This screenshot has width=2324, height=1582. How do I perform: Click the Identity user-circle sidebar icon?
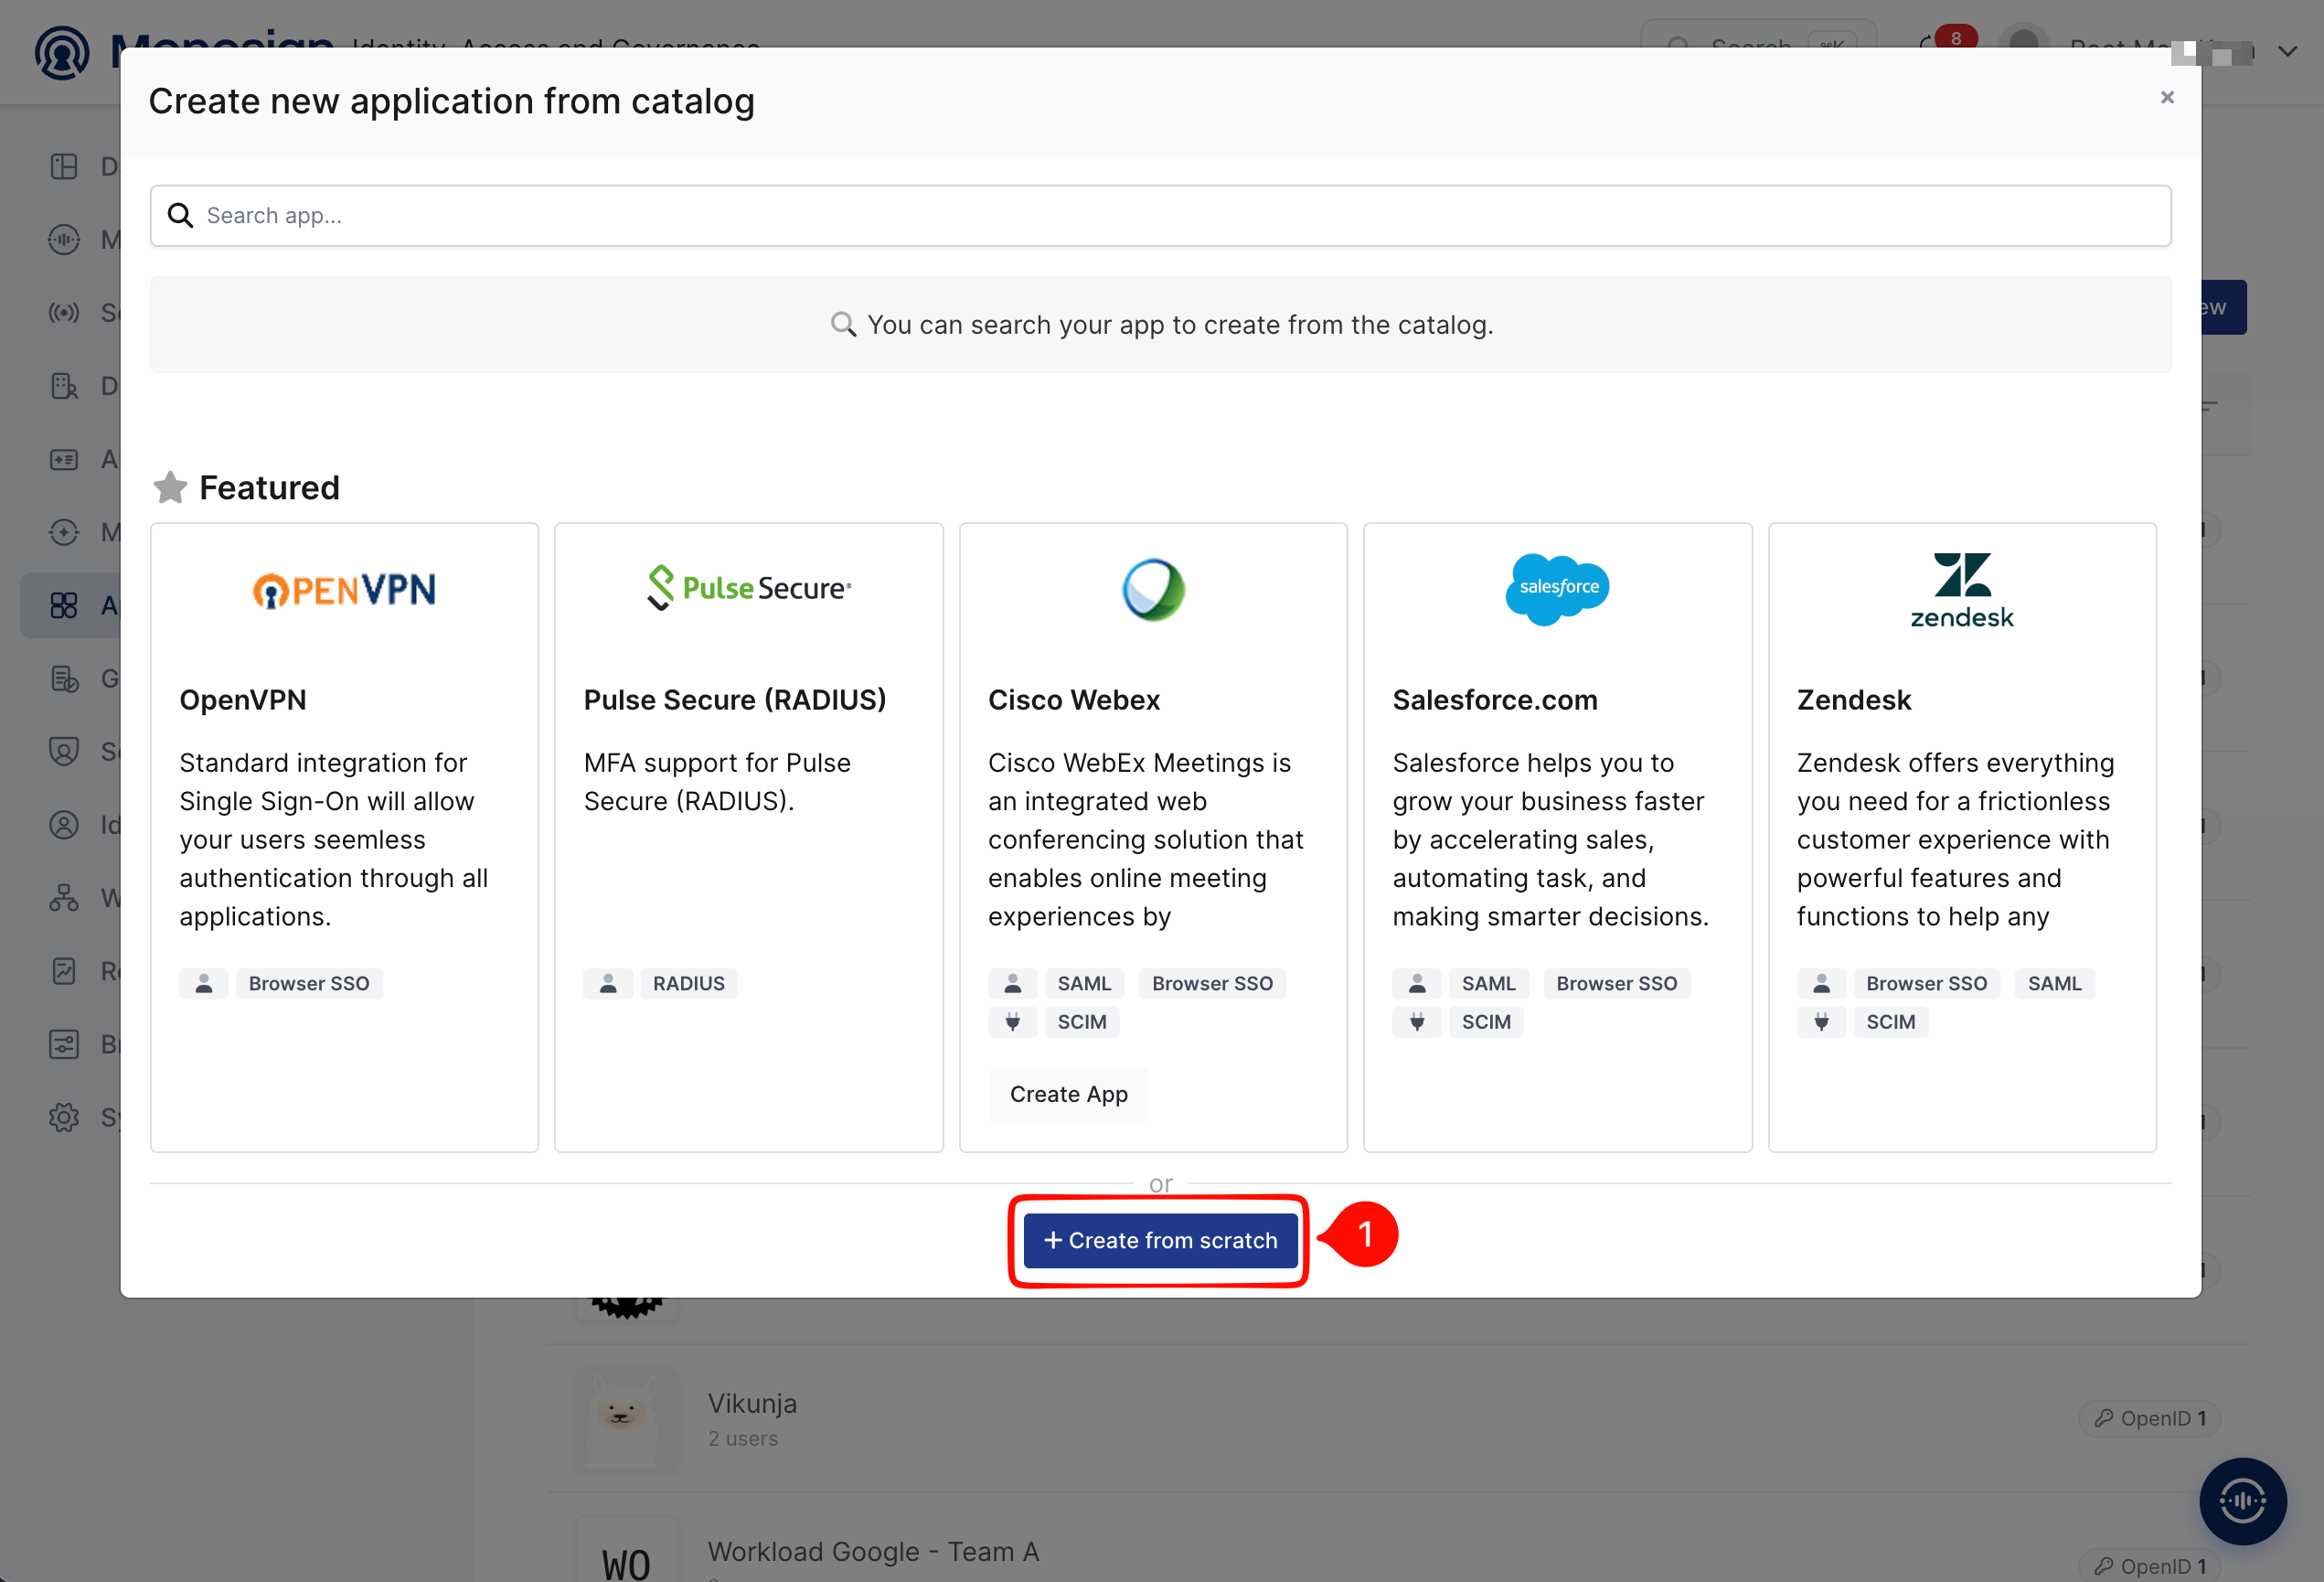click(64, 824)
